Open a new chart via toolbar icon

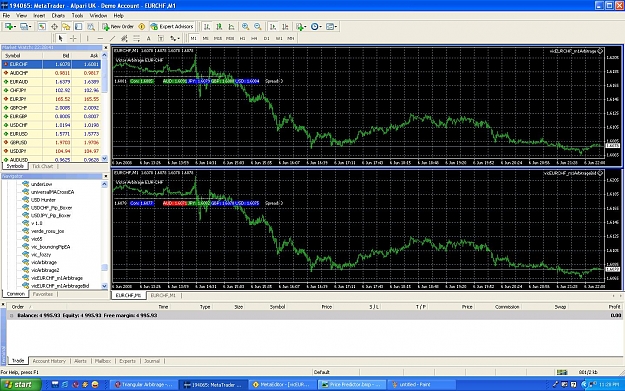tap(10, 26)
